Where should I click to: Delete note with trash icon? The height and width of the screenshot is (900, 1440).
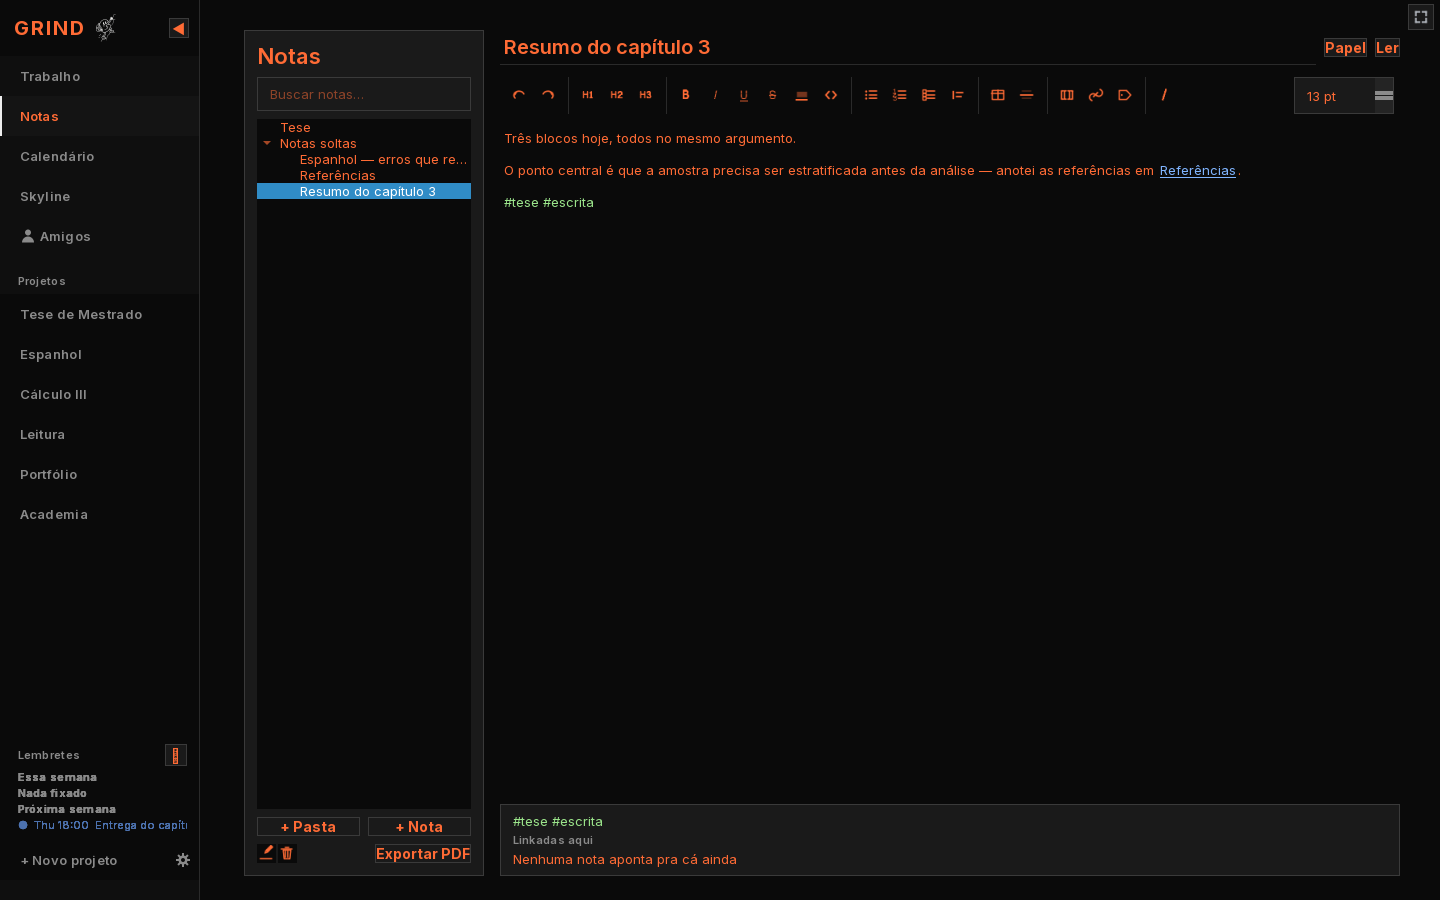tap(287, 853)
